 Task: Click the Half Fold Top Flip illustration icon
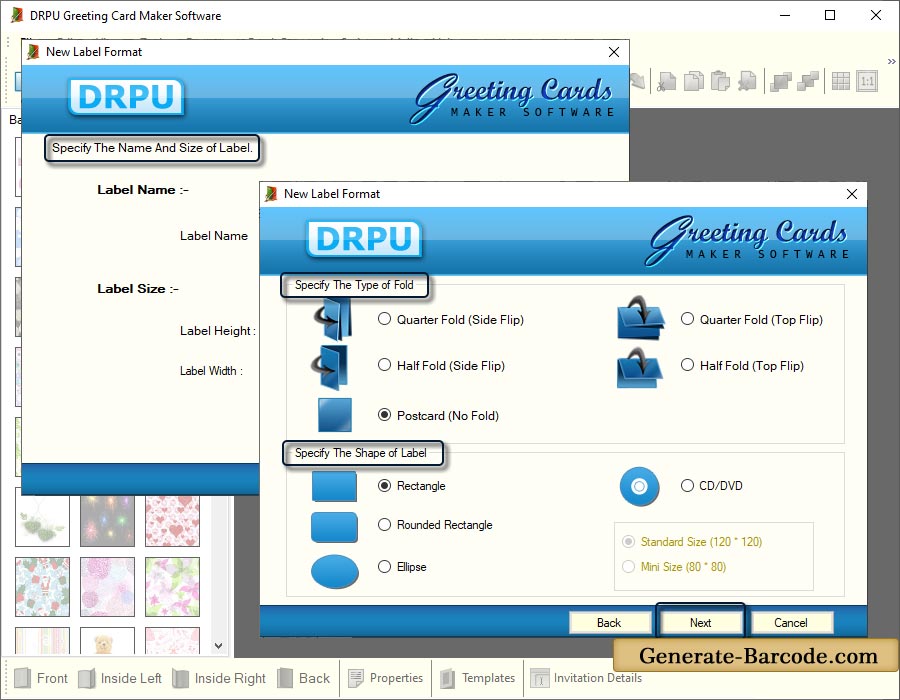tap(640, 367)
